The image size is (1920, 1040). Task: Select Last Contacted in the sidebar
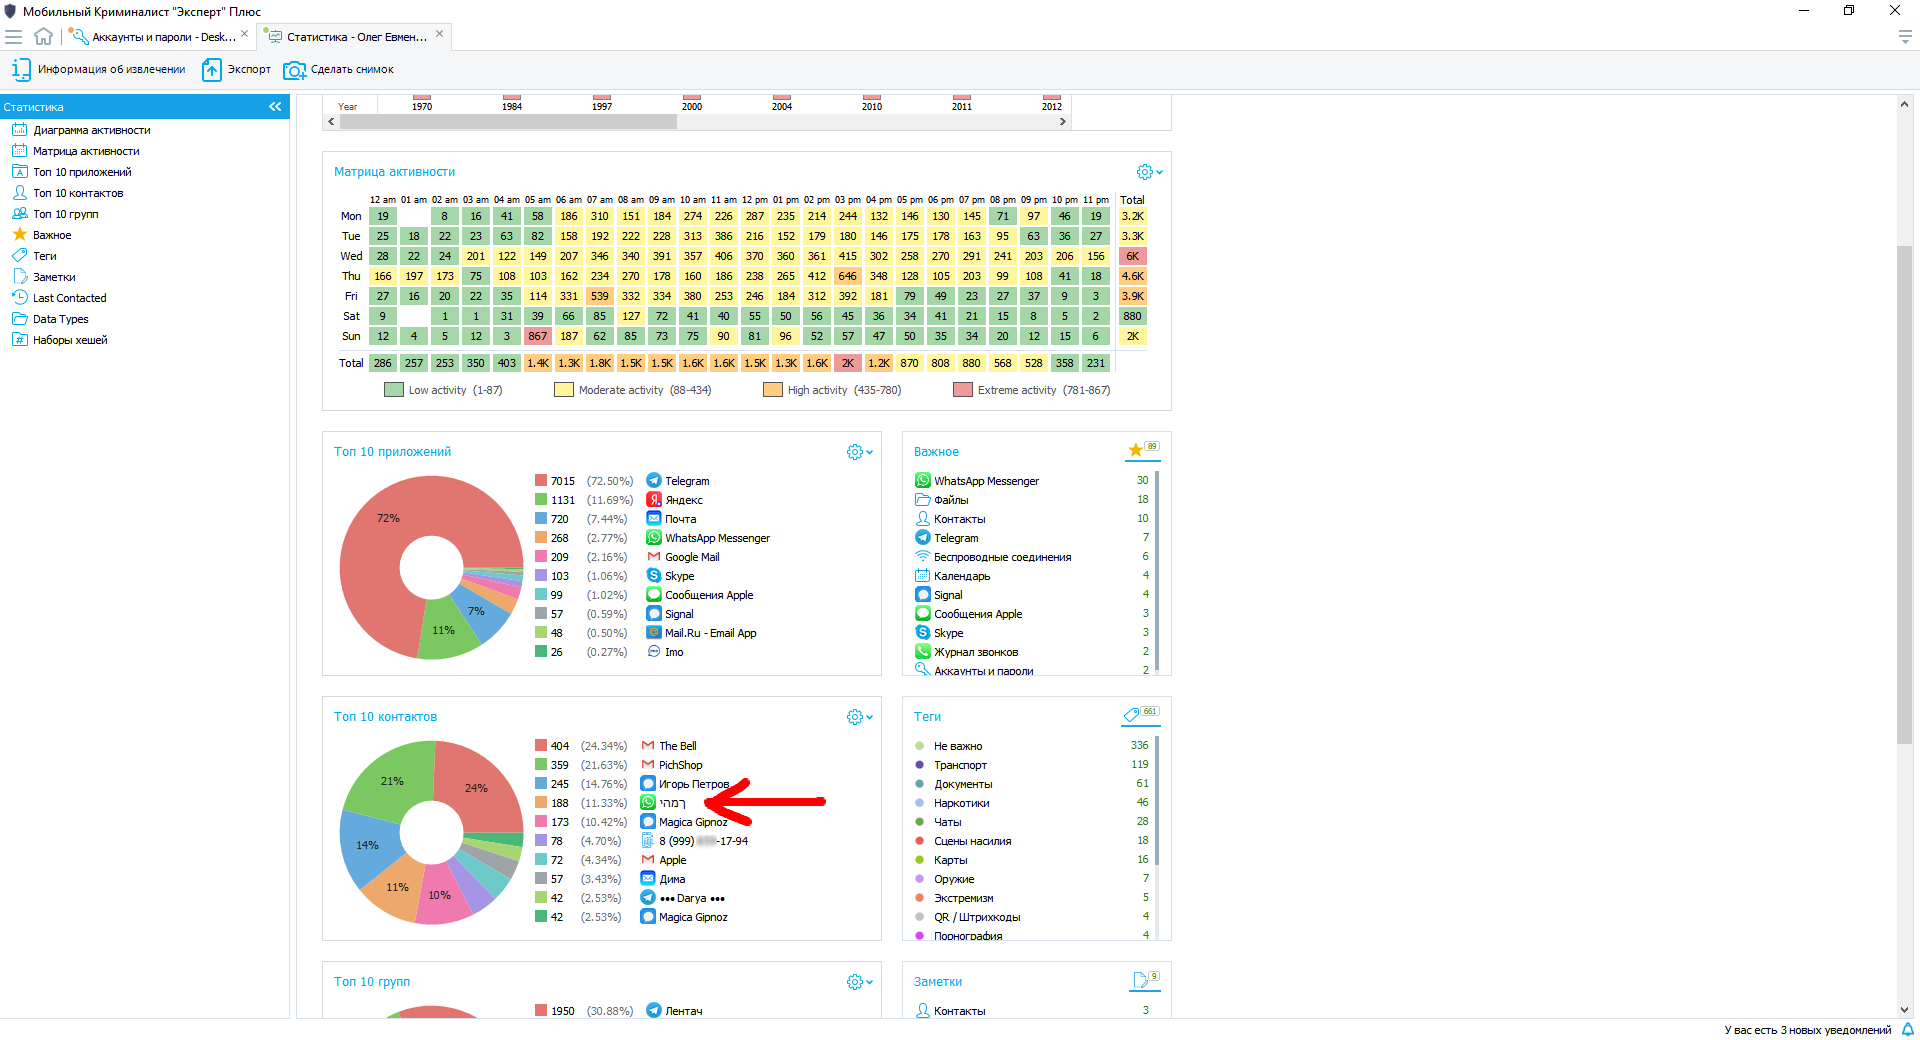point(69,298)
